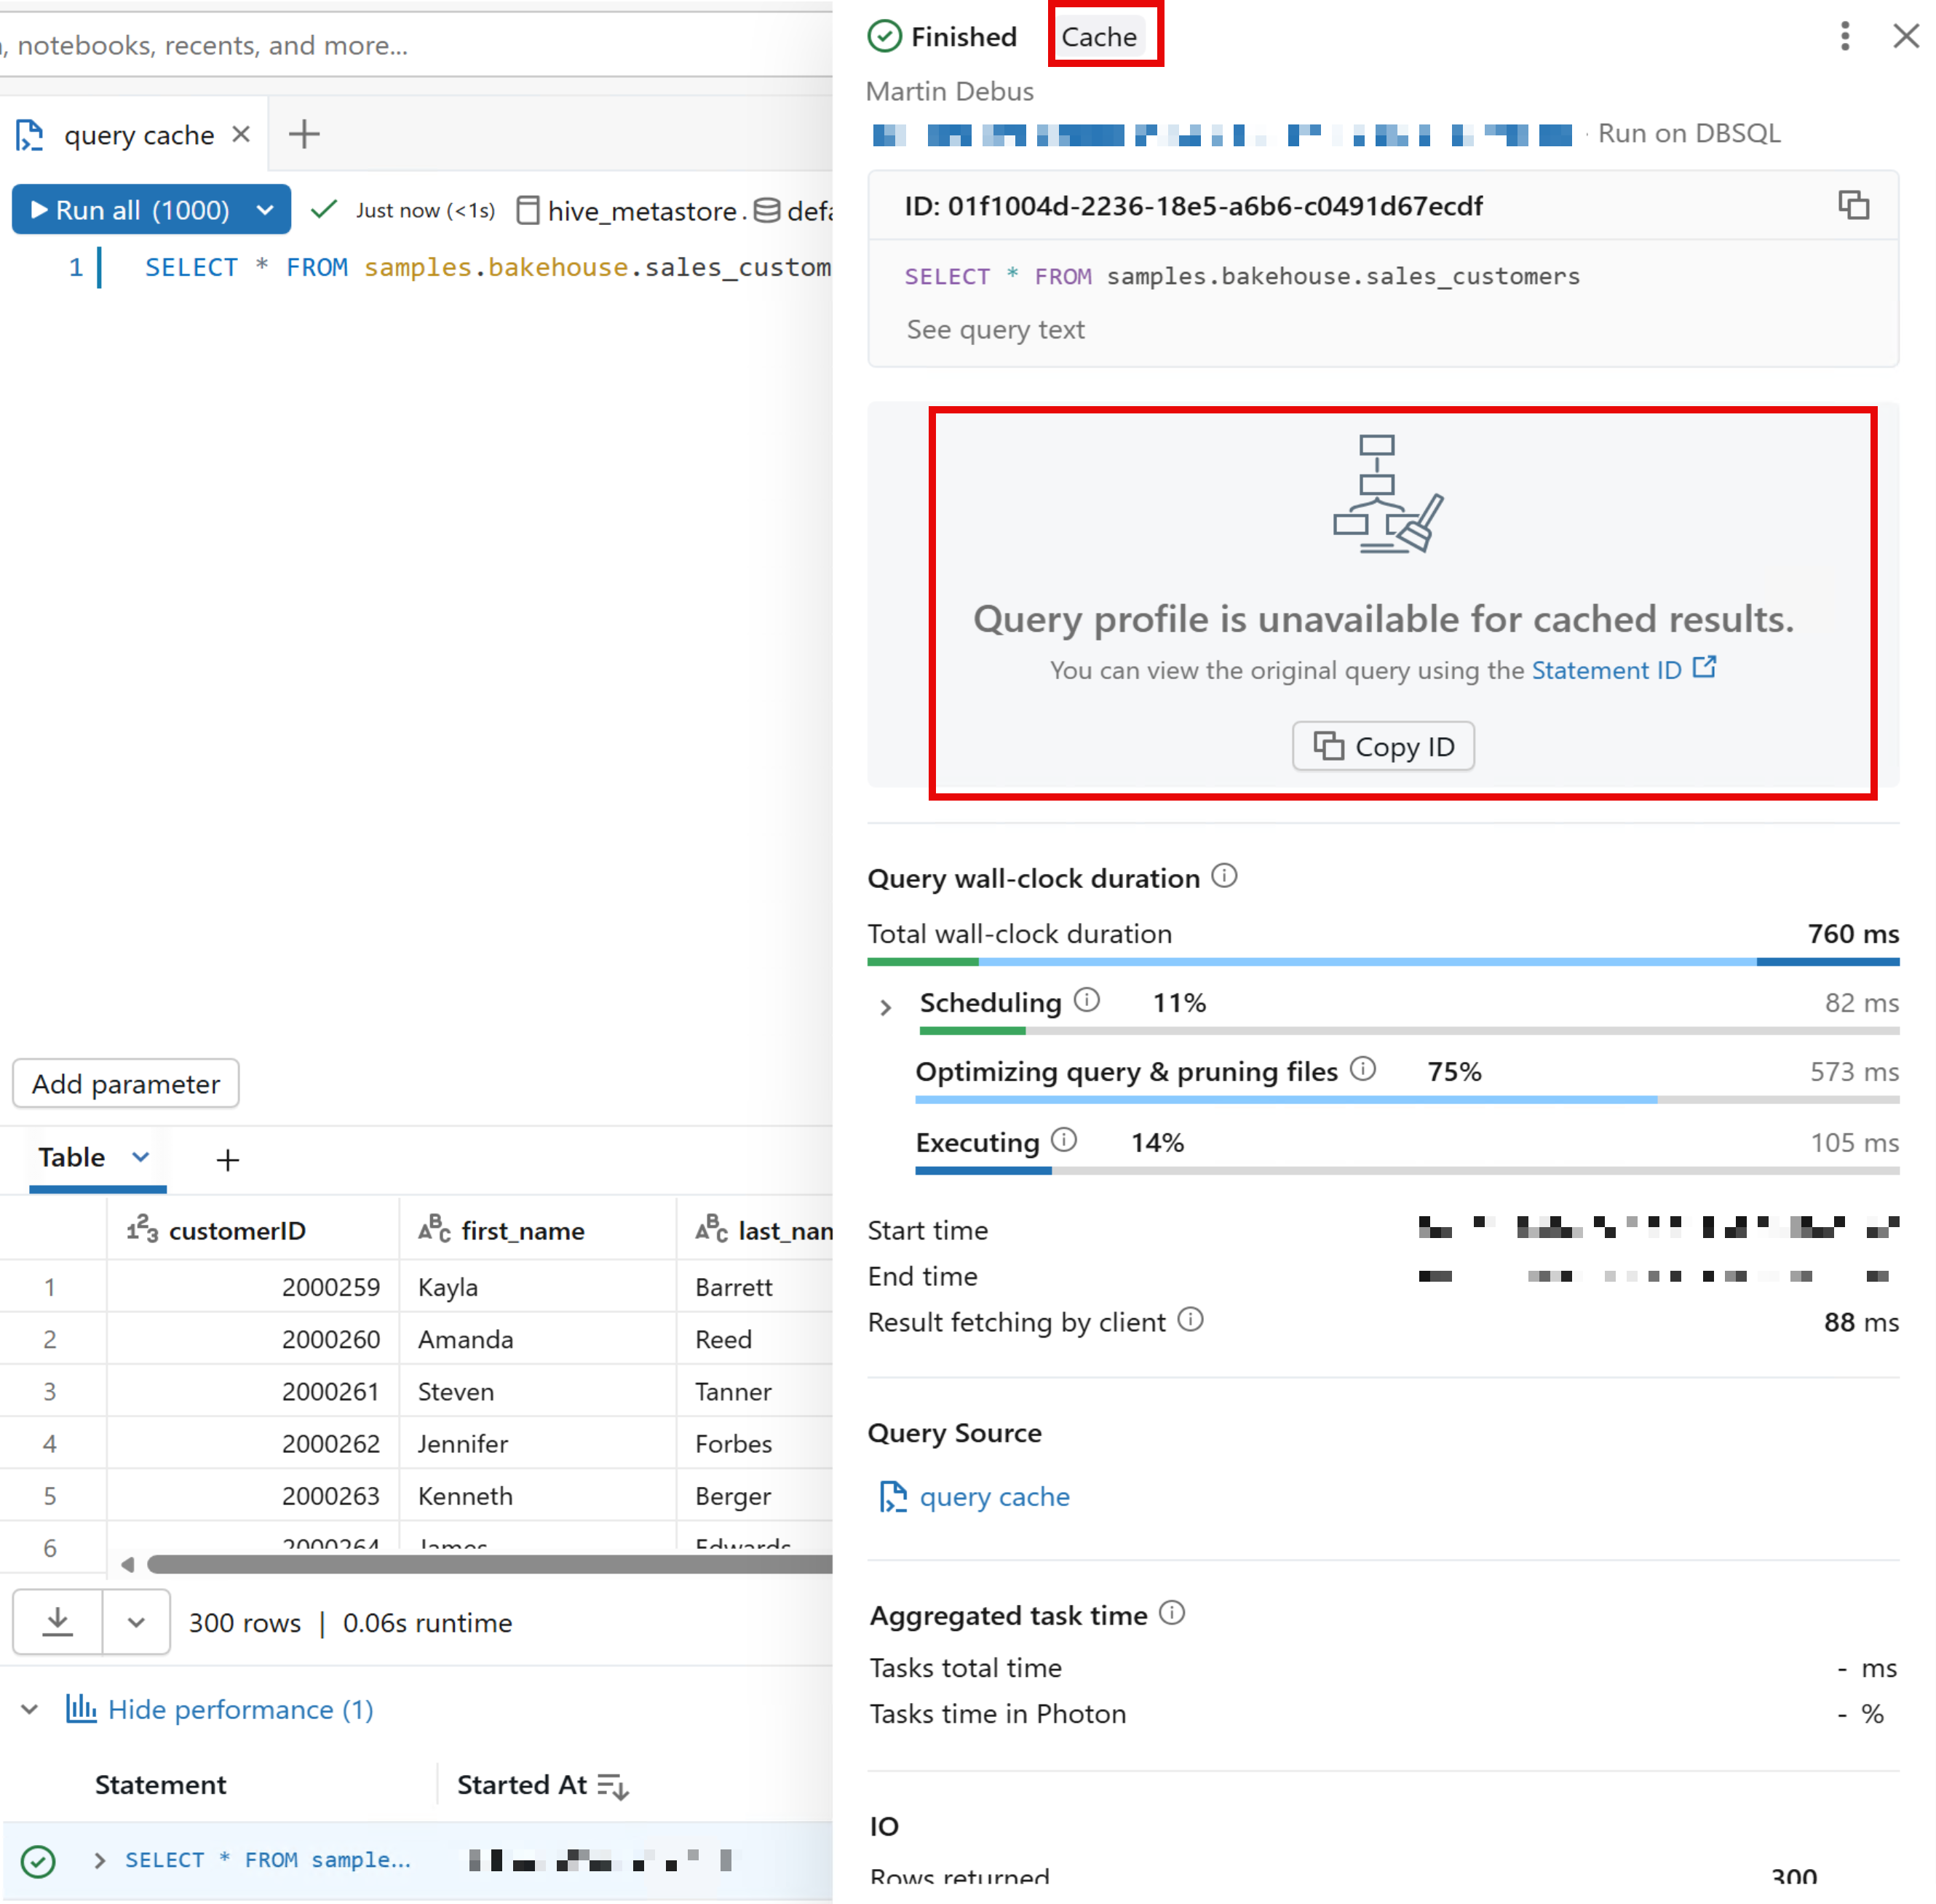1936x1904 pixels.
Task: Click Result fetching by client info icon
Action: coord(1190,1320)
